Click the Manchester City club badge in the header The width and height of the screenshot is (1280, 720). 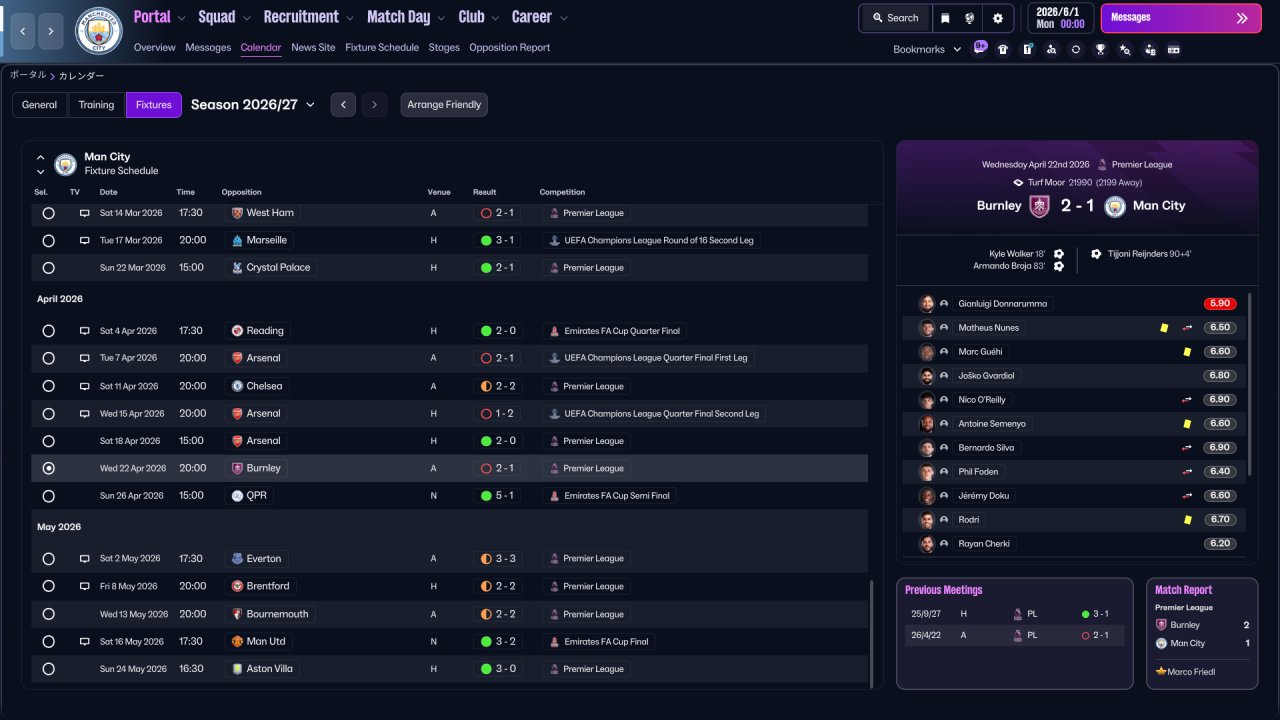tap(98, 31)
